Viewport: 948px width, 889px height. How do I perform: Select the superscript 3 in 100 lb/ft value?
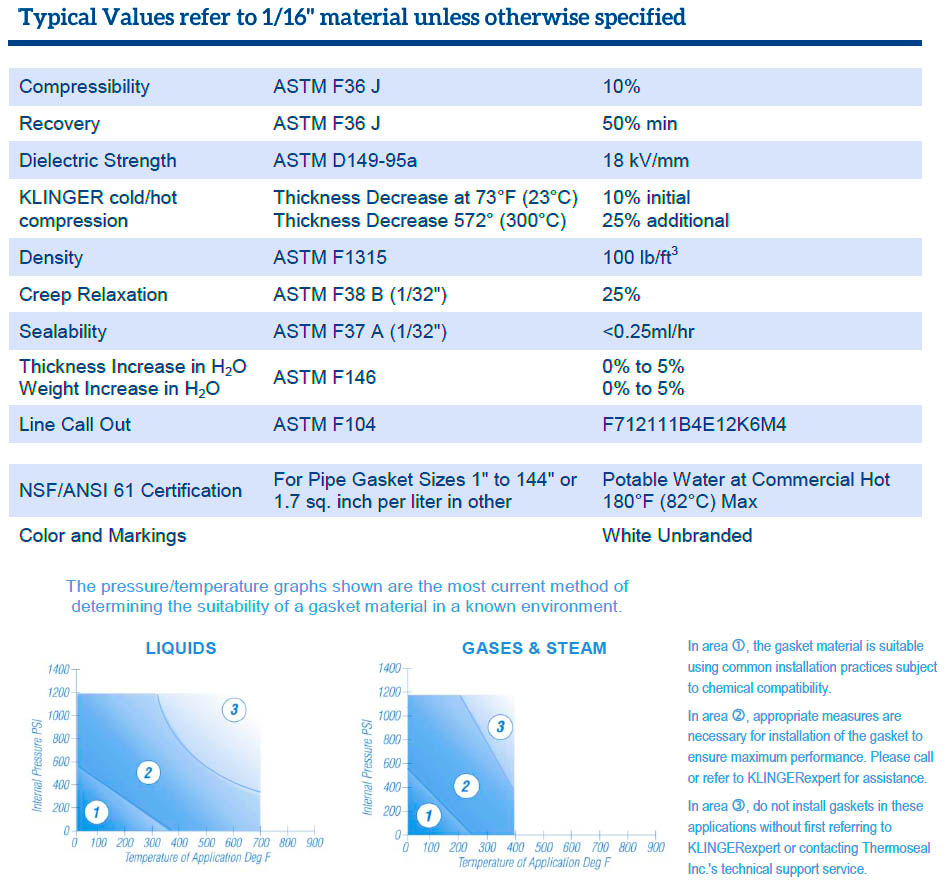pyautogui.click(x=675, y=251)
